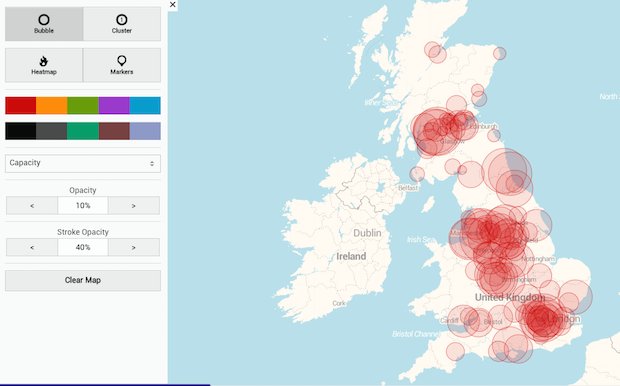This screenshot has height=386, width=620.
Task: Click the Clear Map button
Action: (83, 280)
